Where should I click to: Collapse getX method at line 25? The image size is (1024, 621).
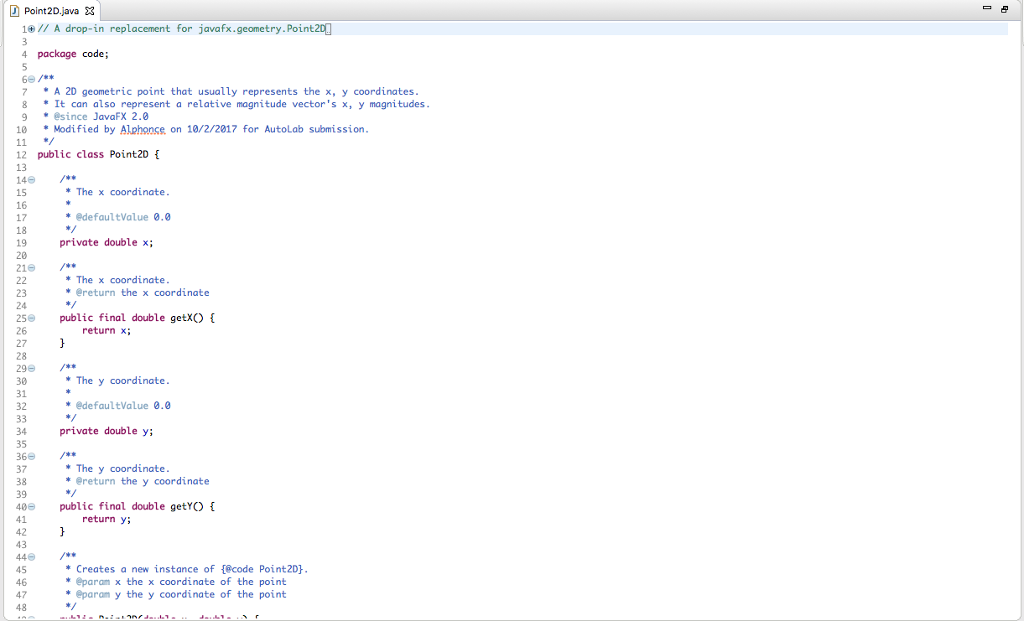31,318
